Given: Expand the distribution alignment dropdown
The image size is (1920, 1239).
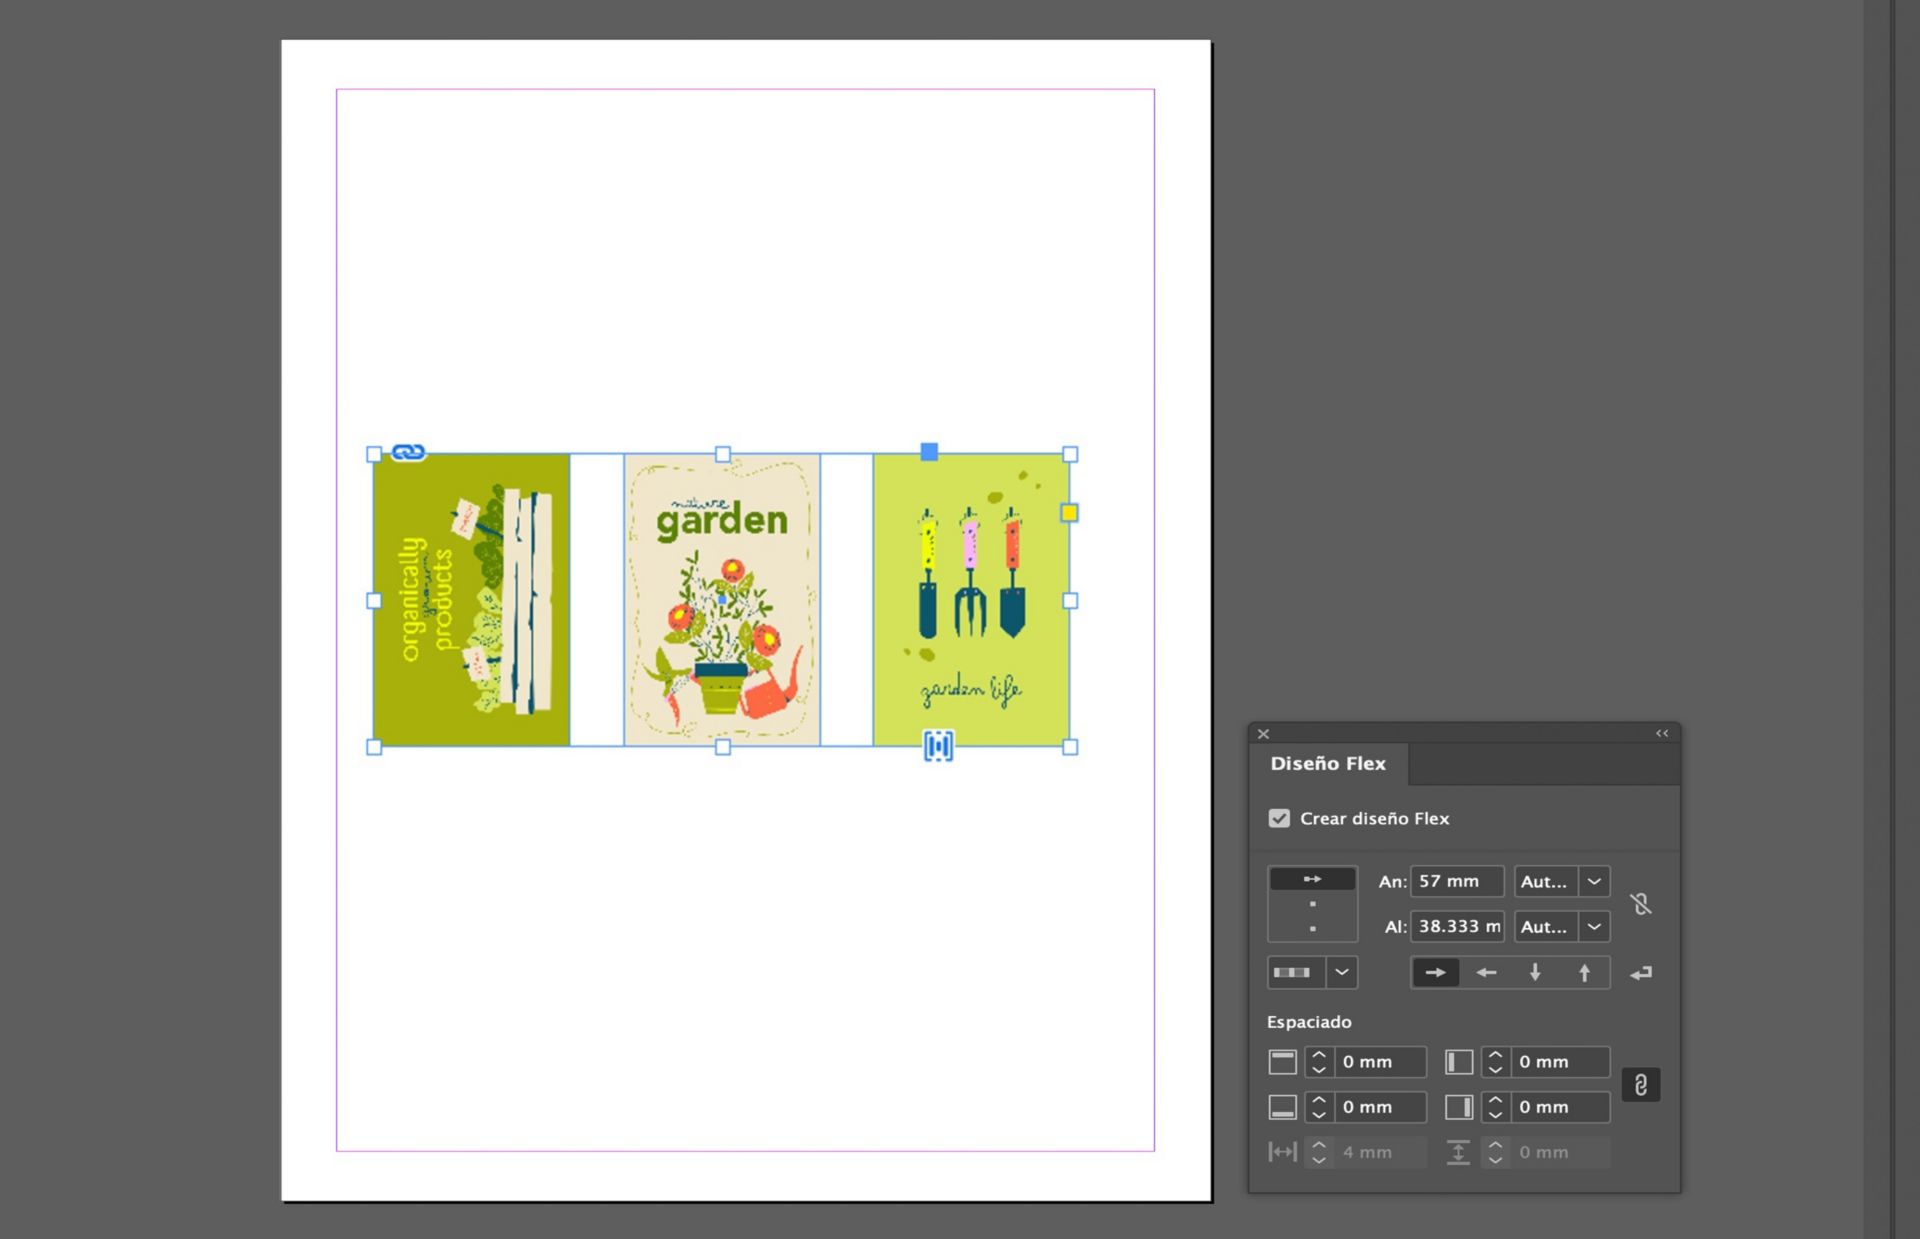Looking at the screenshot, I should tap(1342, 972).
